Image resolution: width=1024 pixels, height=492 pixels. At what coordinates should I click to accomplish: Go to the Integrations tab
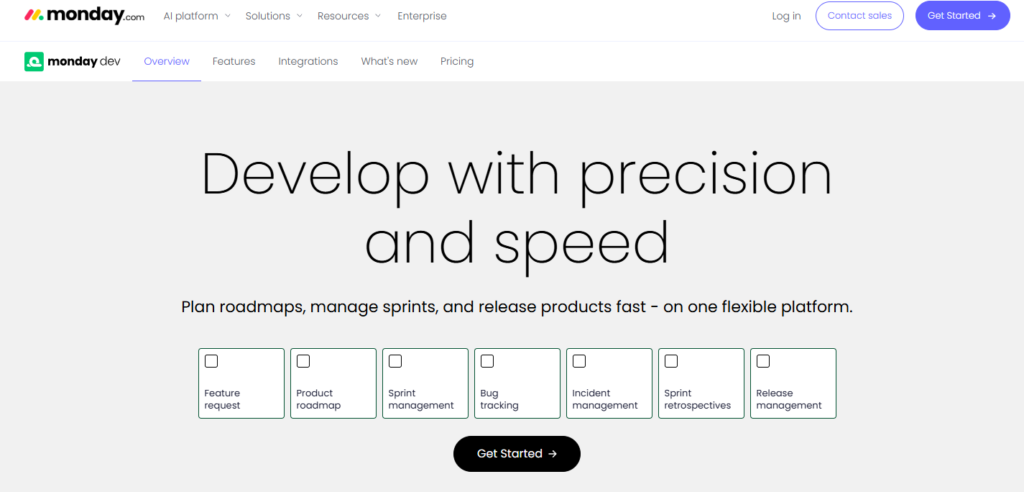click(308, 61)
